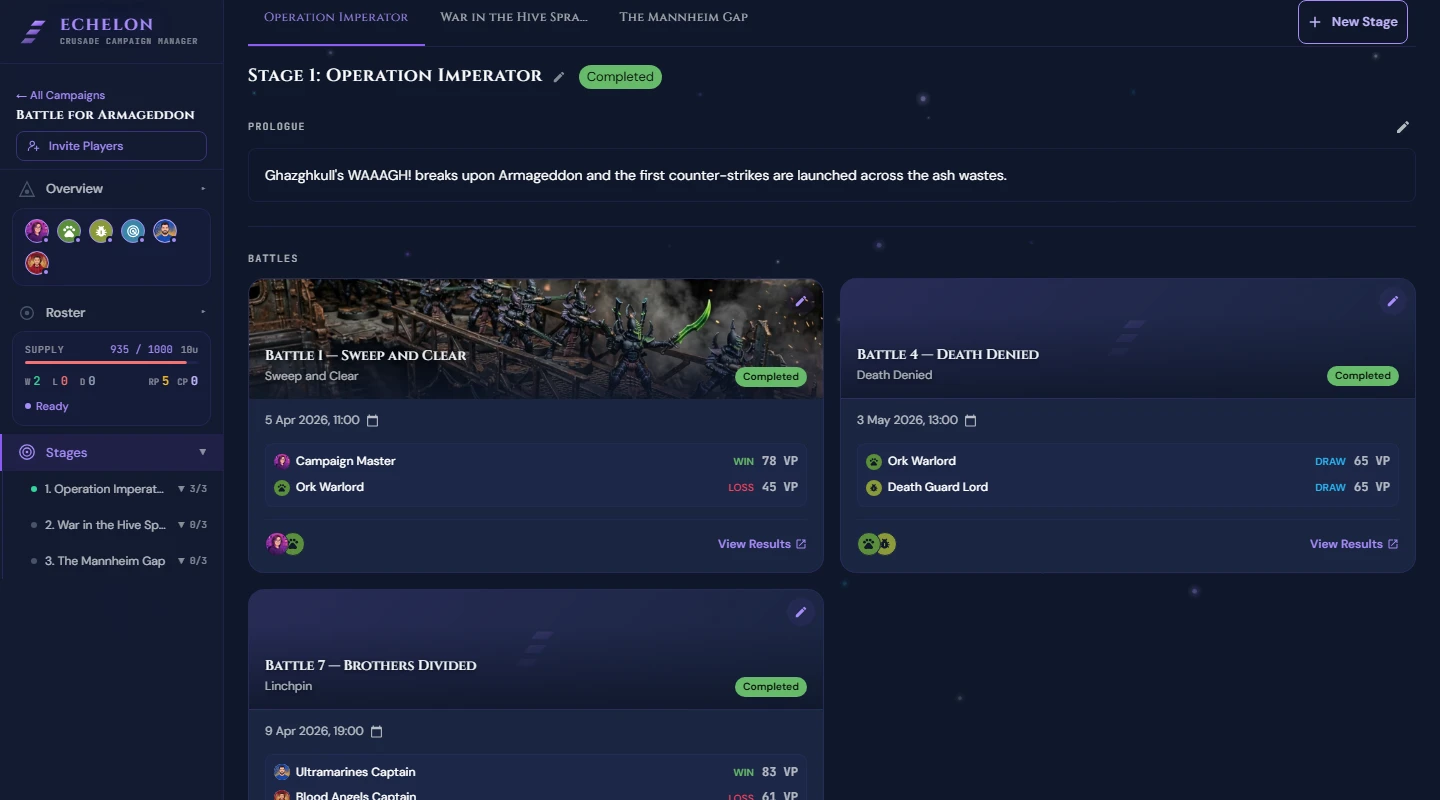
Task: Open calendar for 9 Apr 2026 date
Action: click(376, 732)
